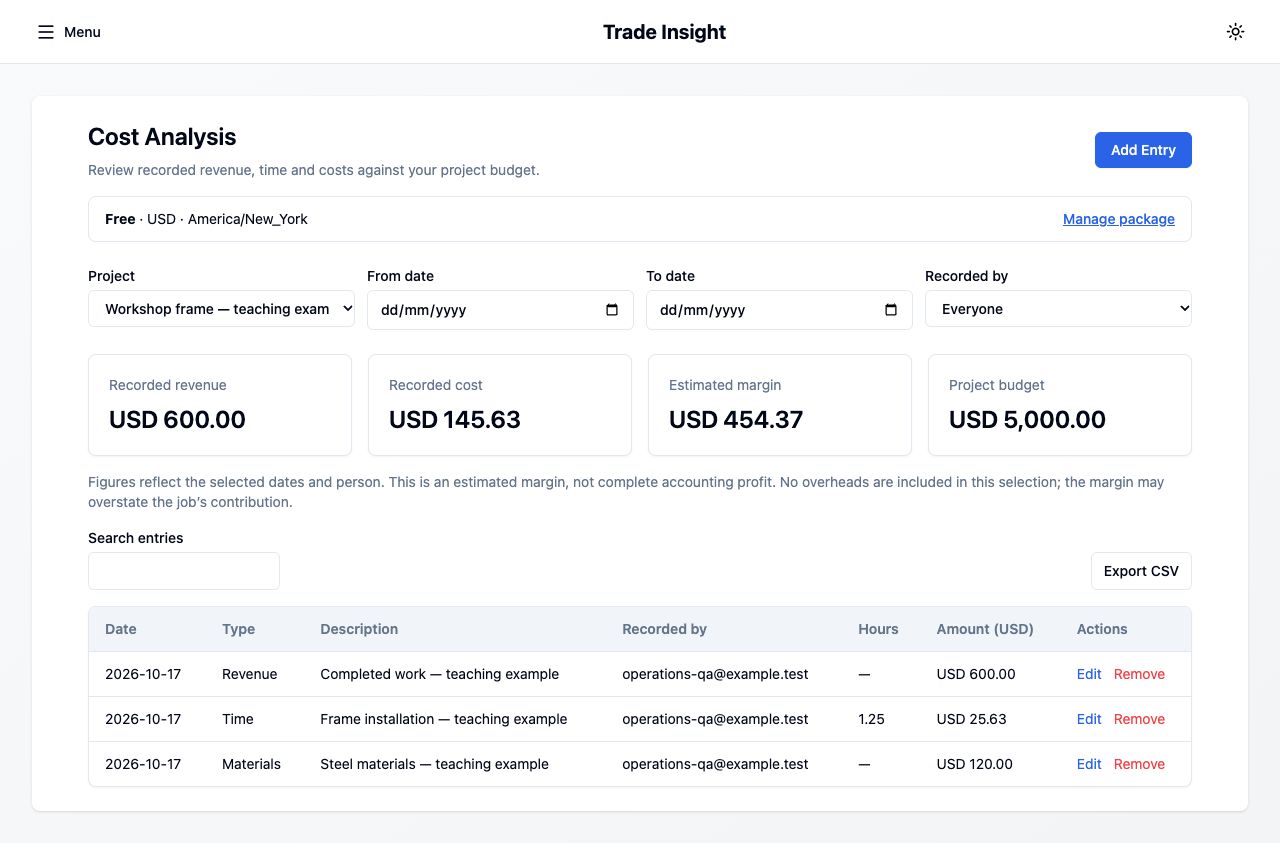1280x843 pixels.
Task: Focus the Search entries field
Action: pyautogui.click(x=184, y=571)
